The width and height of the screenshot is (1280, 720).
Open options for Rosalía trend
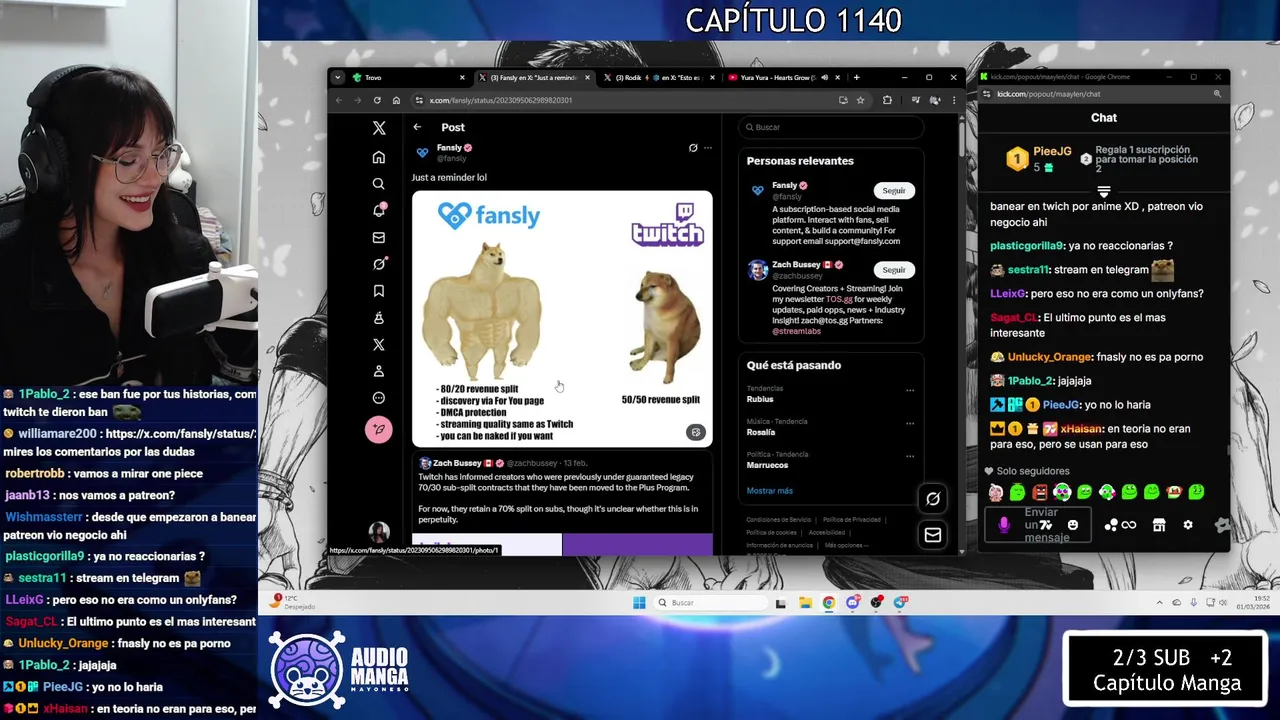pyautogui.click(x=910, y=423)
